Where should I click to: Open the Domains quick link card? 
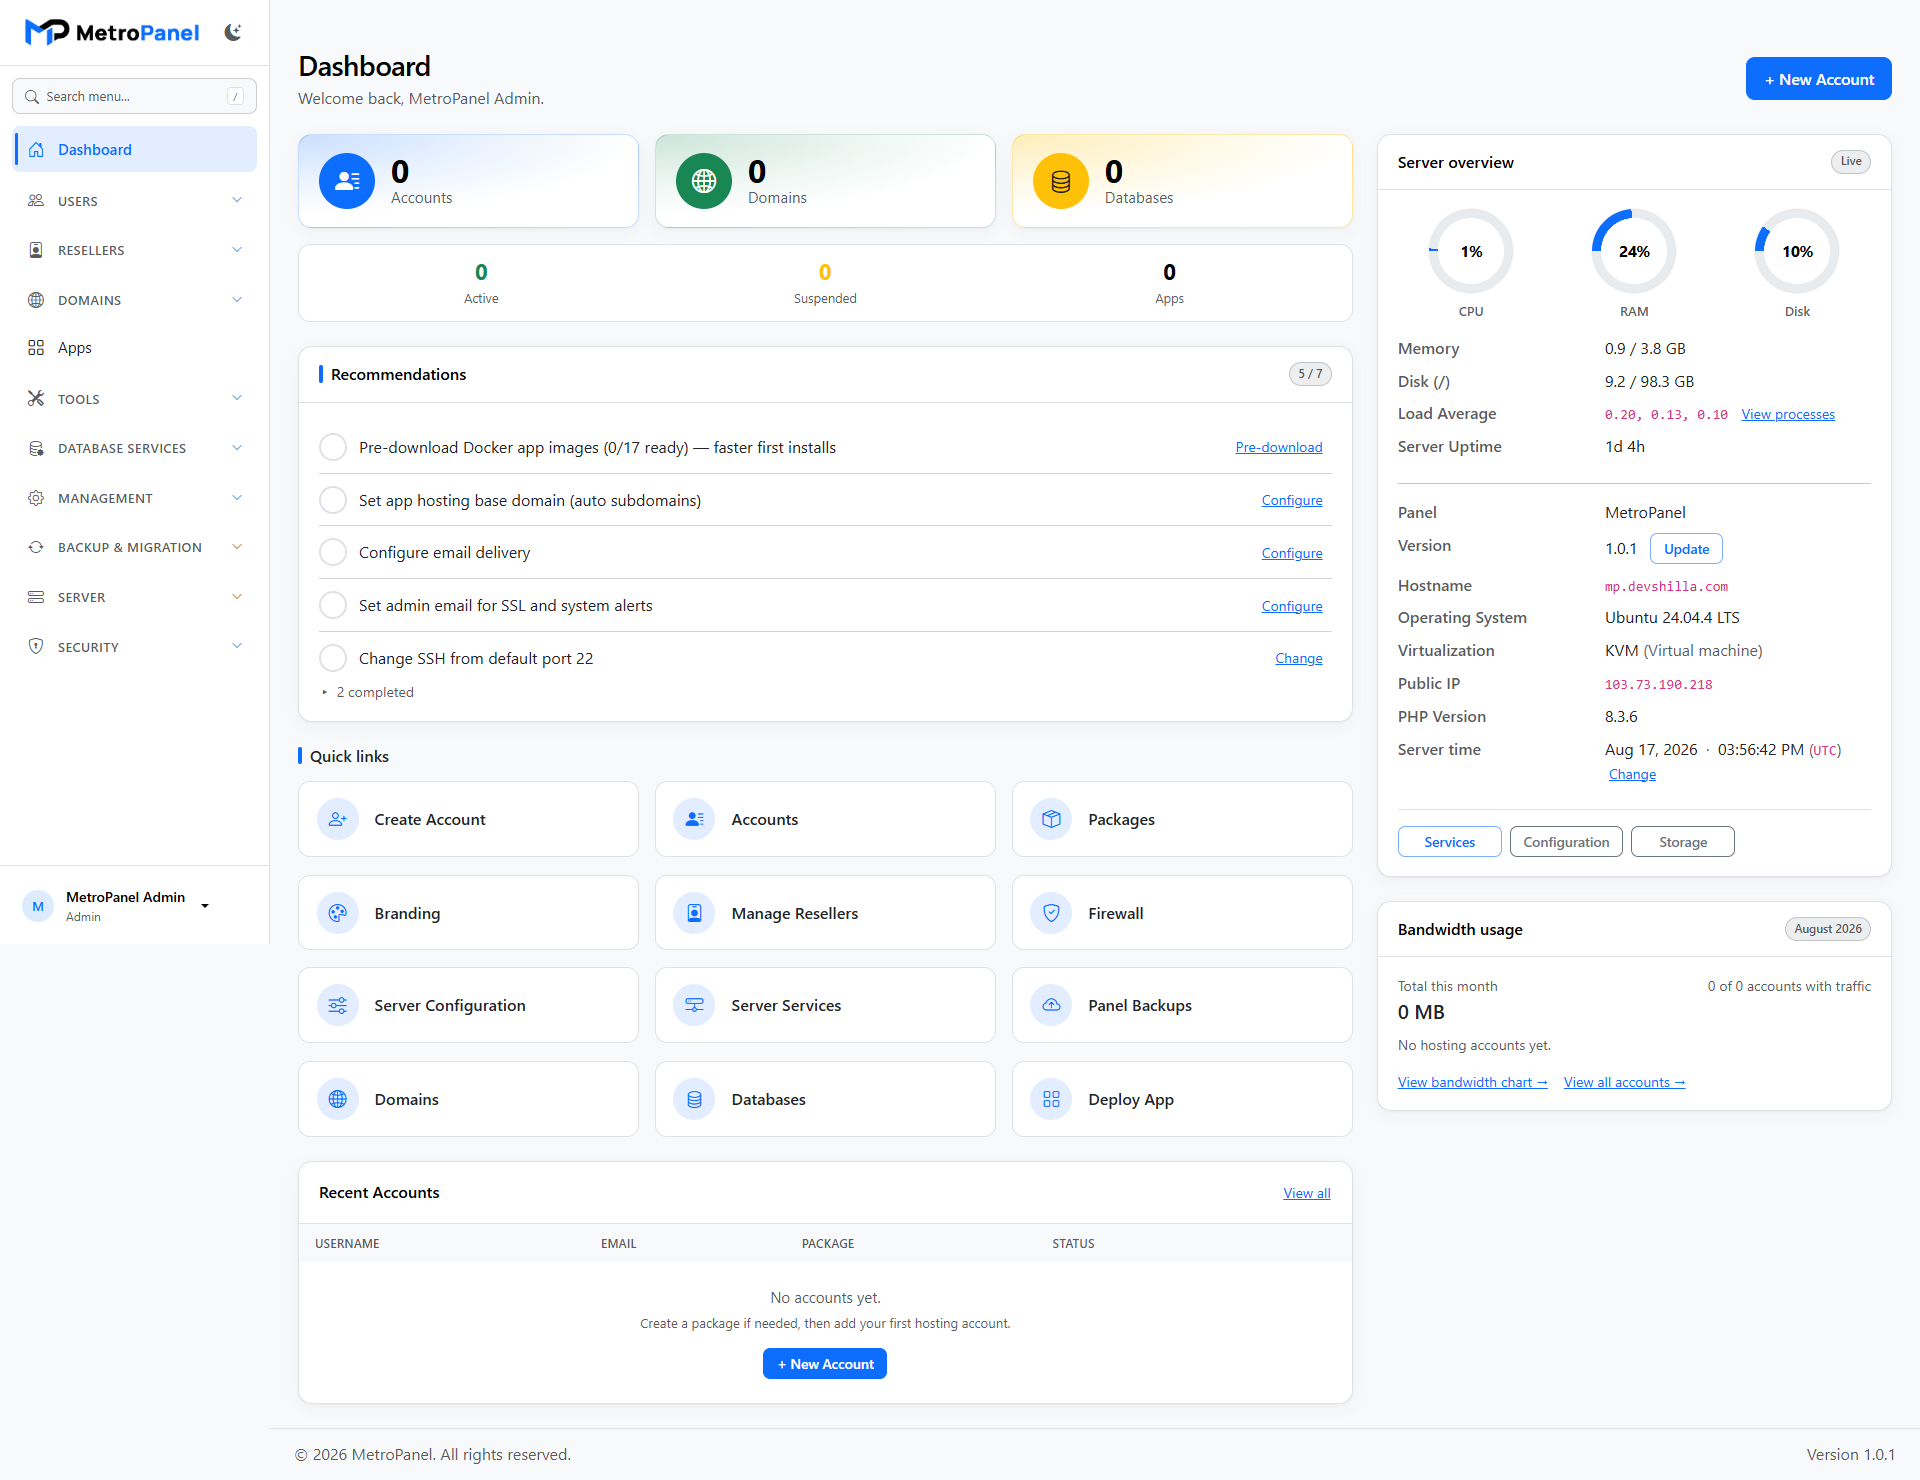click(468, 1099)
